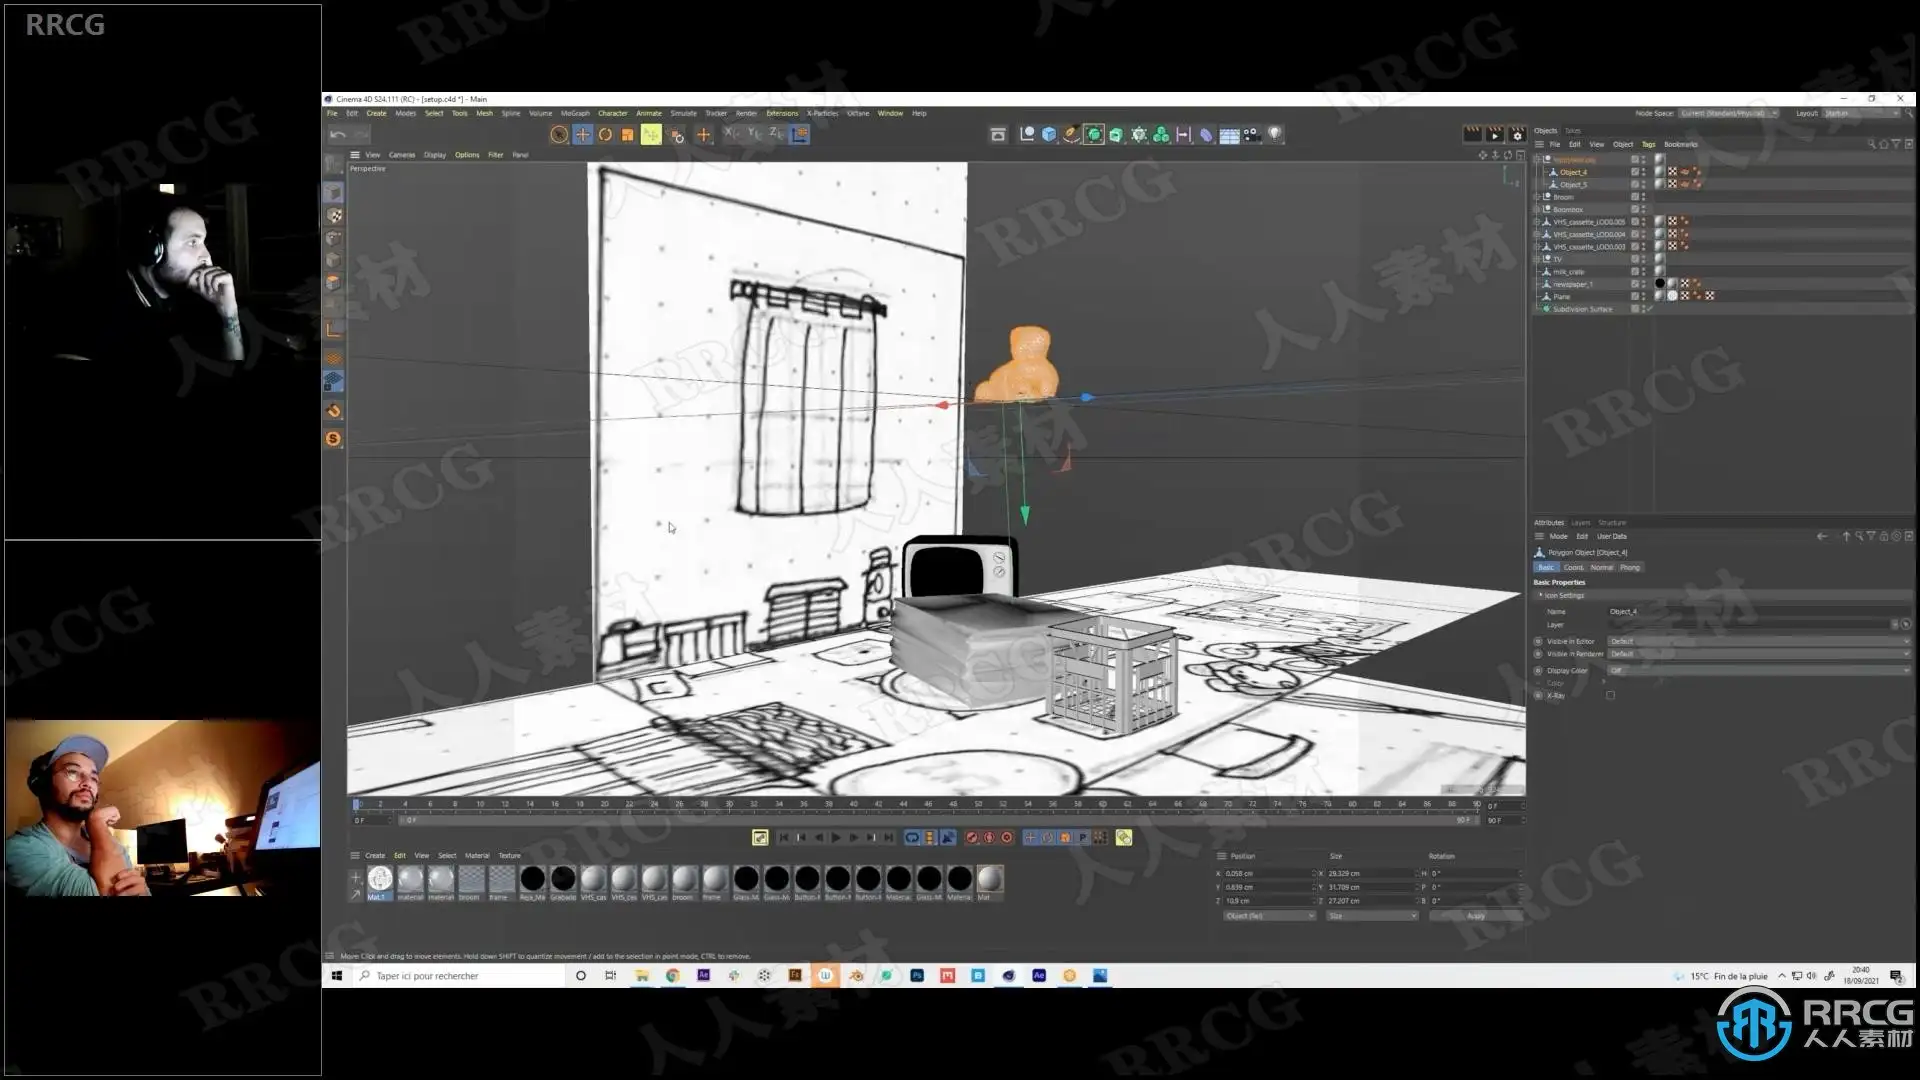
Task: Select the Rotate tool in toolbar
Action: coord(605,134)
